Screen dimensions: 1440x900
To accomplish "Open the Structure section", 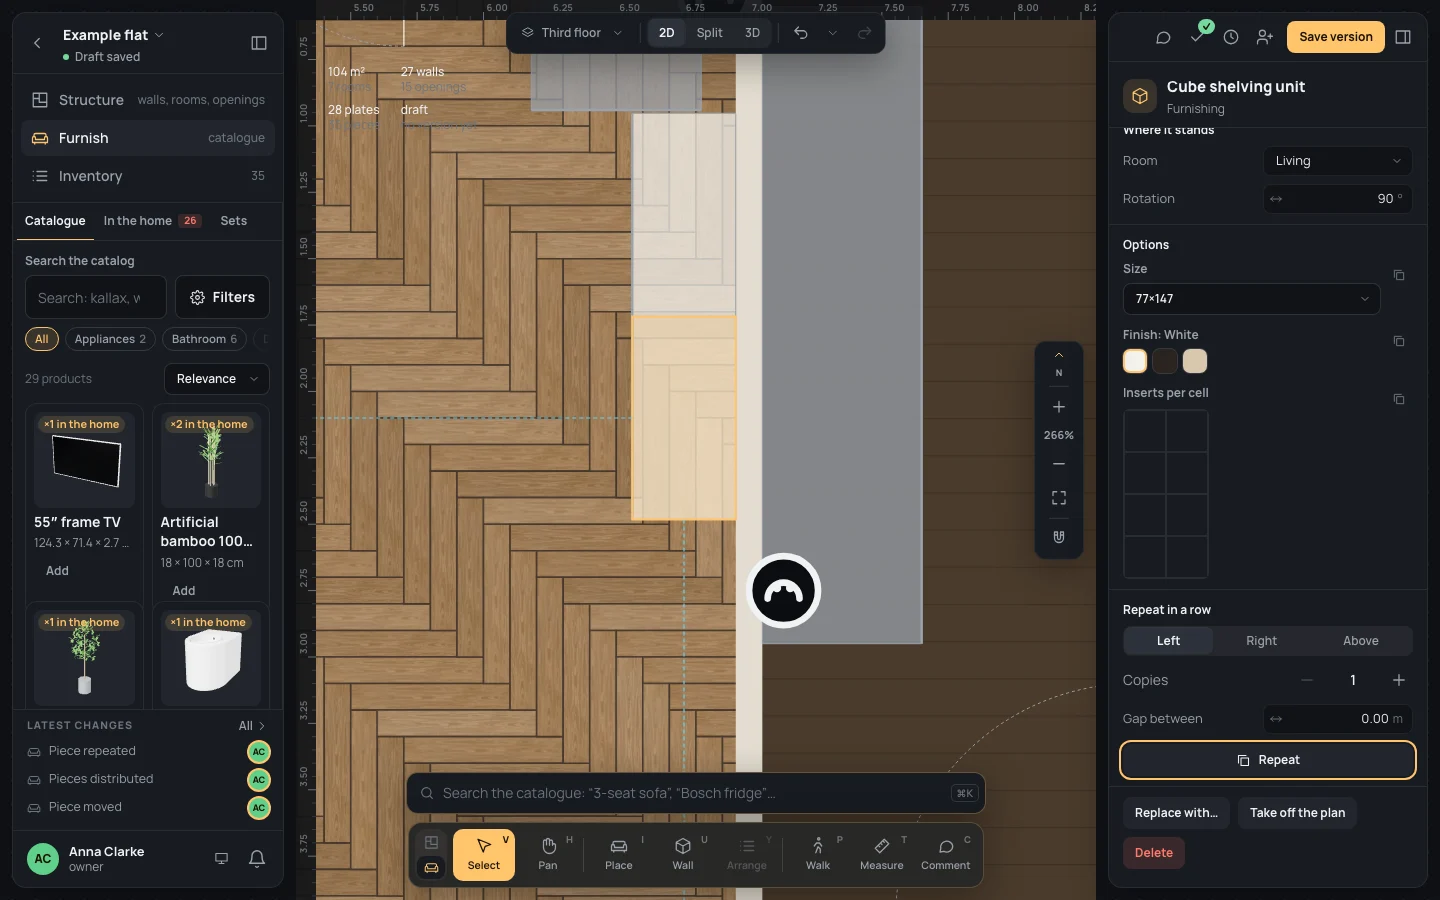I will click(148, 100).
